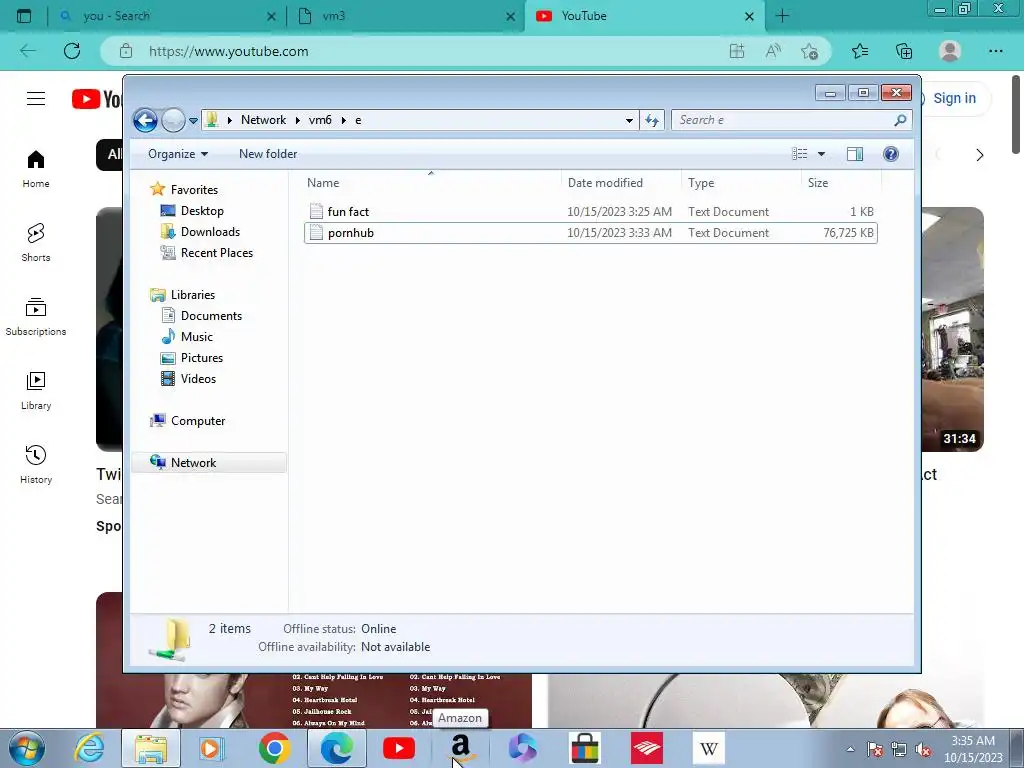This screenshot has height=768, width=1024.
Task: Click the refresh button next to address bar
Action: (x=652, y=120)
